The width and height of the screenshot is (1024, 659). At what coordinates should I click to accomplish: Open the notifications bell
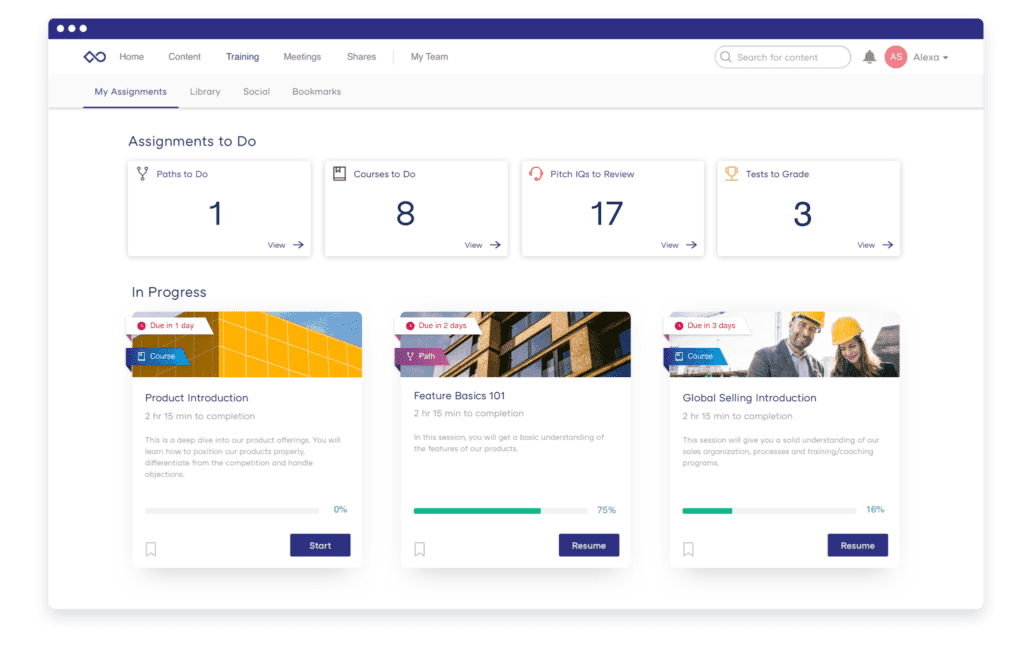click(x=869, y=57)
